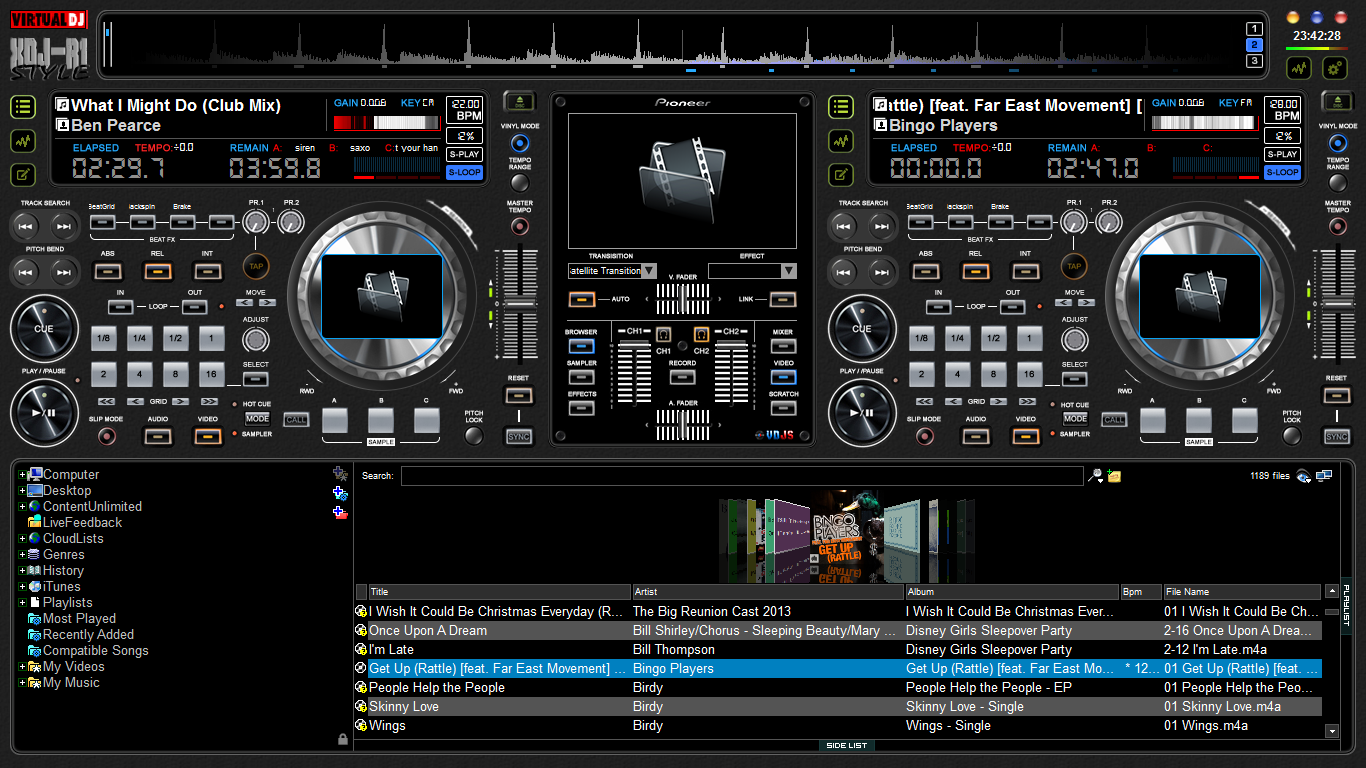Expand the Desktop tree node
This screenshot has height=768, width=1366.
click(22, 491)
